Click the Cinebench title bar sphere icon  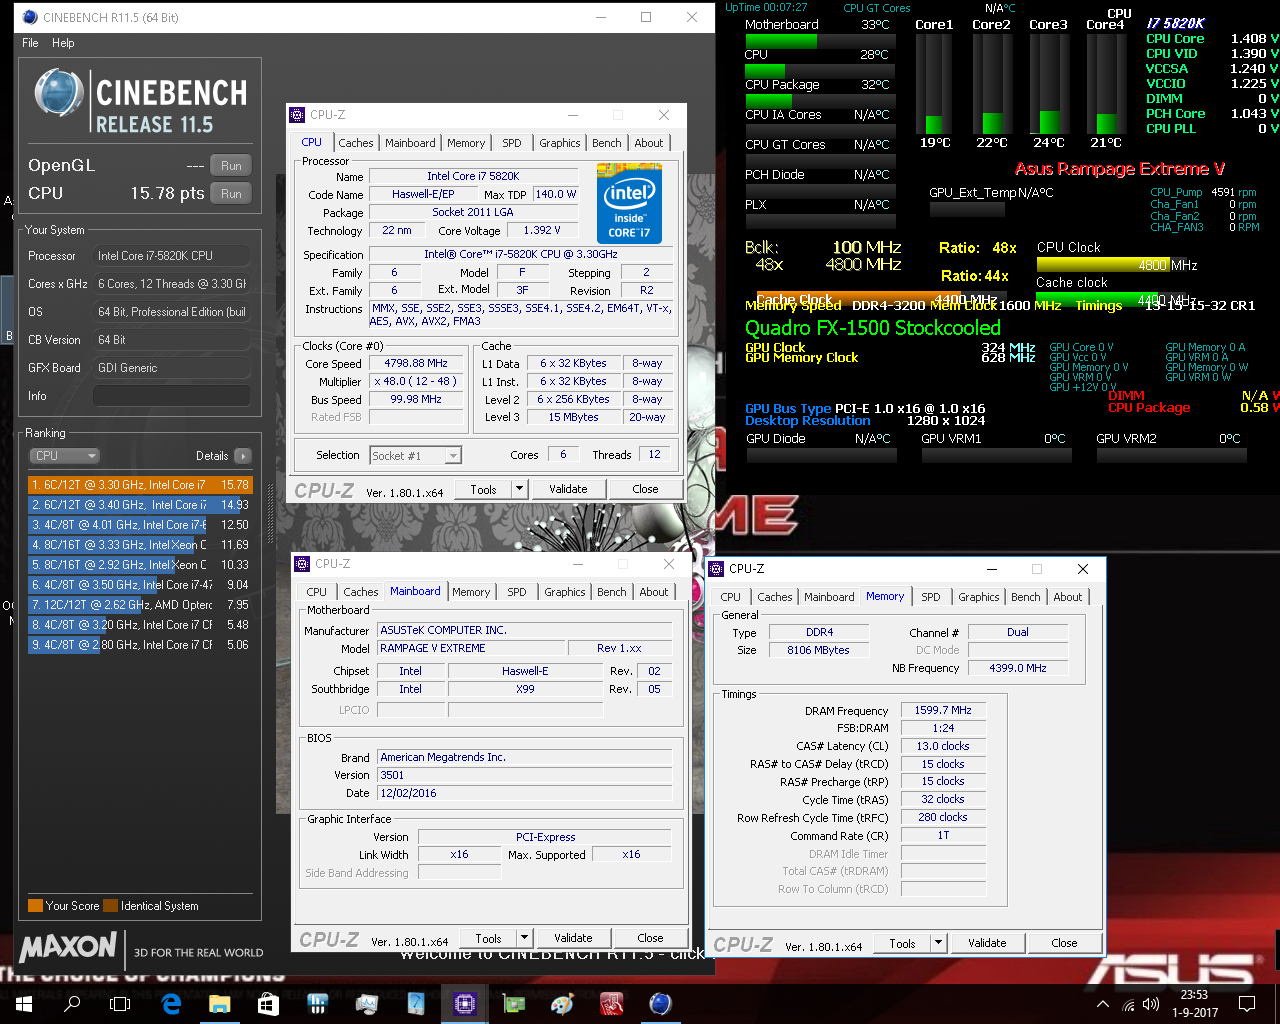(30, 17)
